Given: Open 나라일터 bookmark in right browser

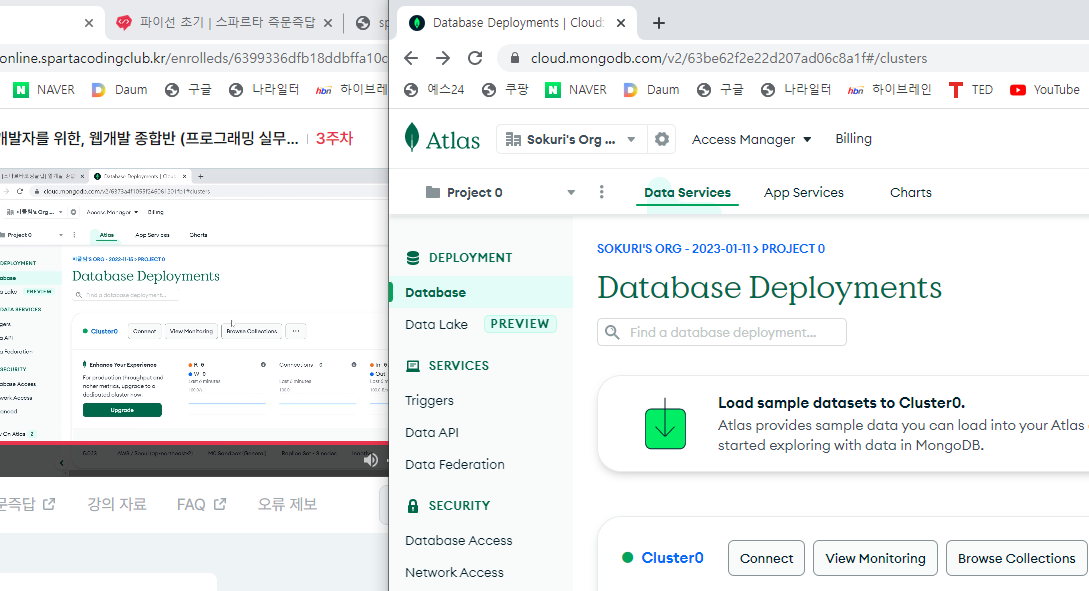Looking at the screenshot, I should 796,90.
